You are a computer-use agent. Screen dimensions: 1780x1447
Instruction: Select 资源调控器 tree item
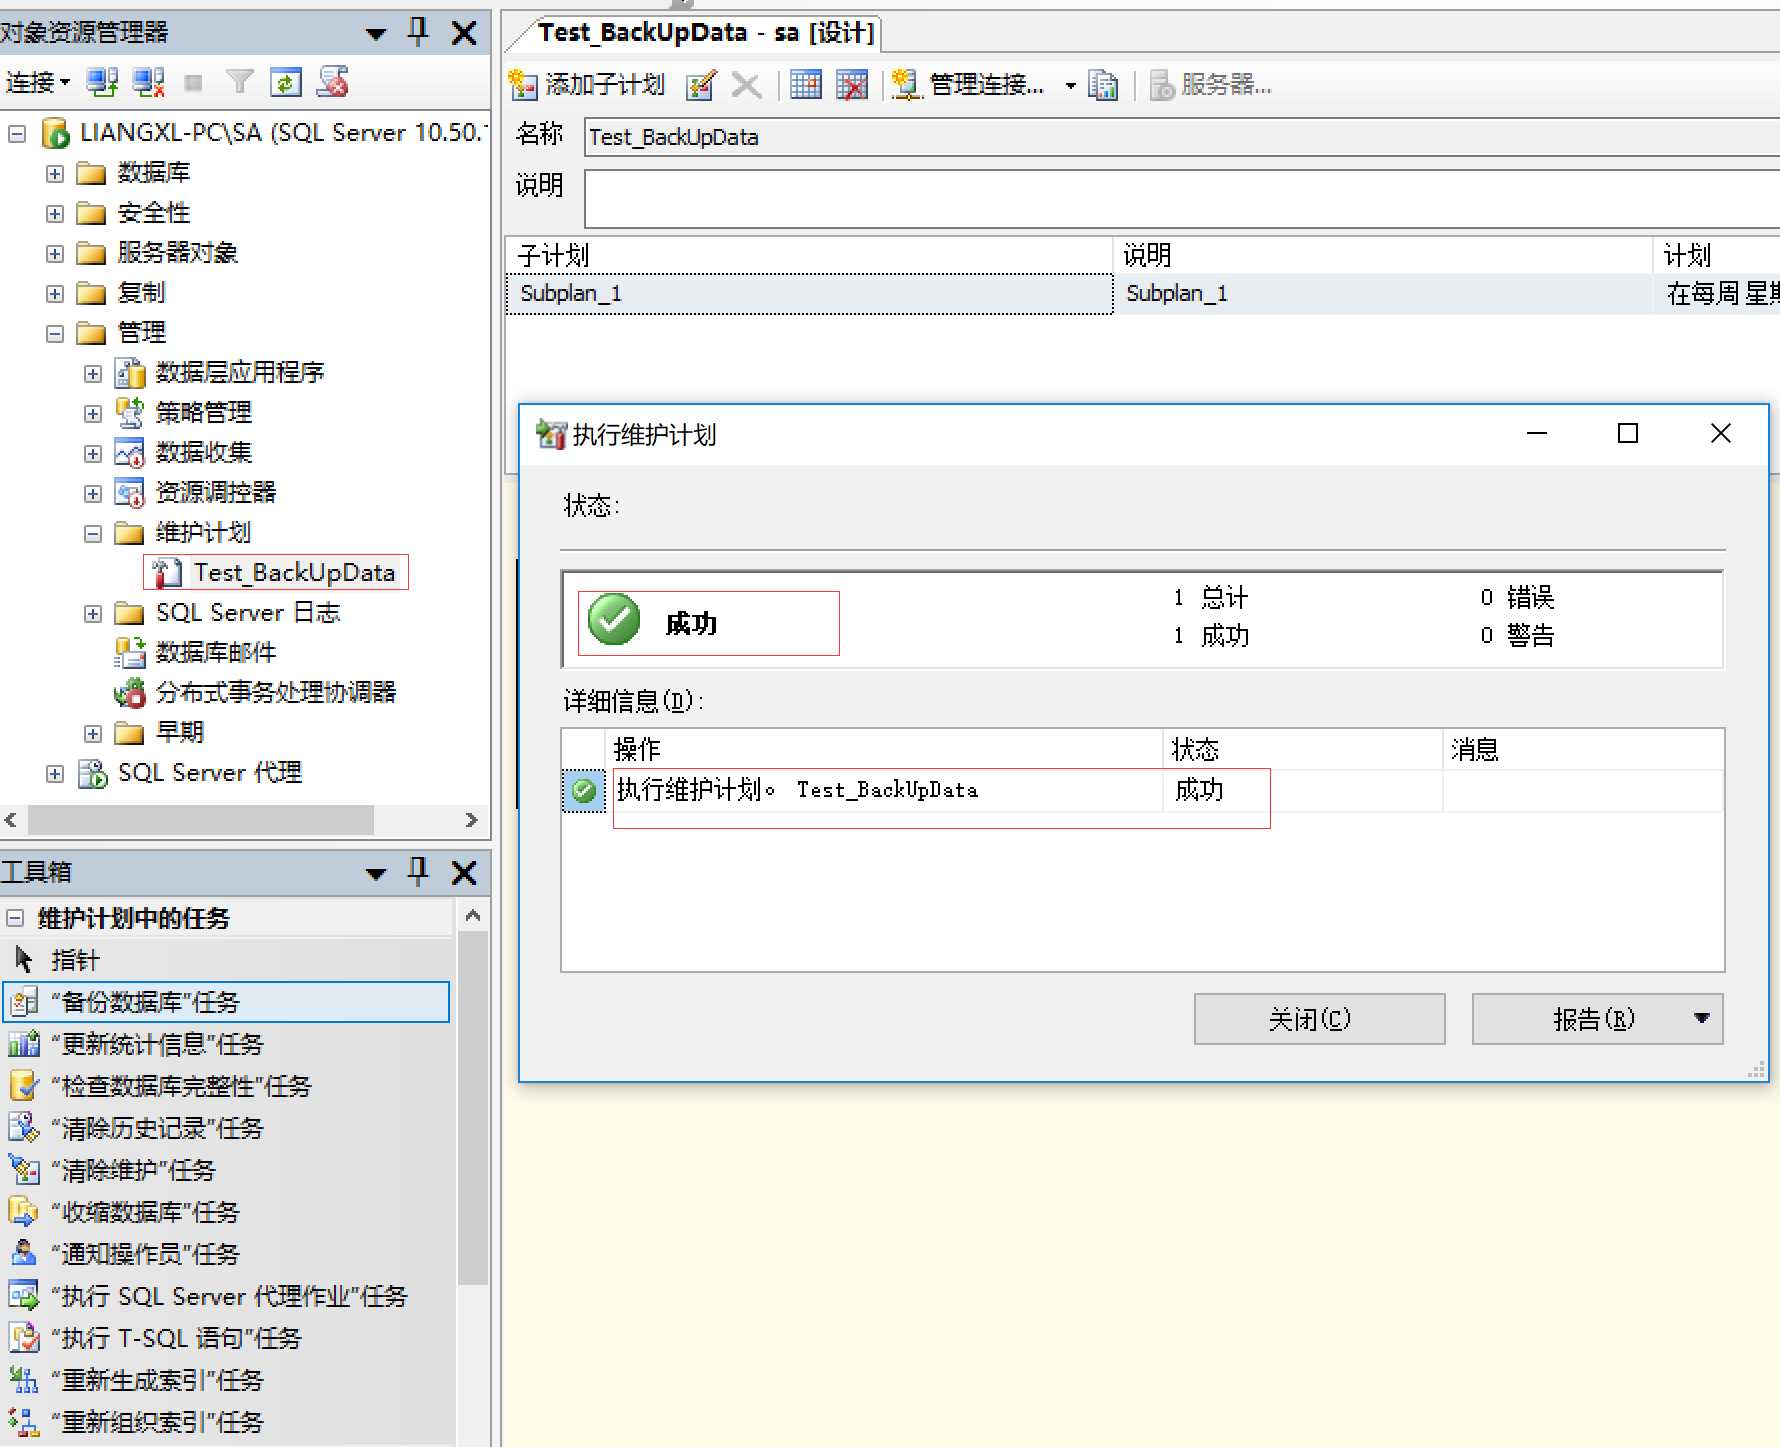[216, 492]
